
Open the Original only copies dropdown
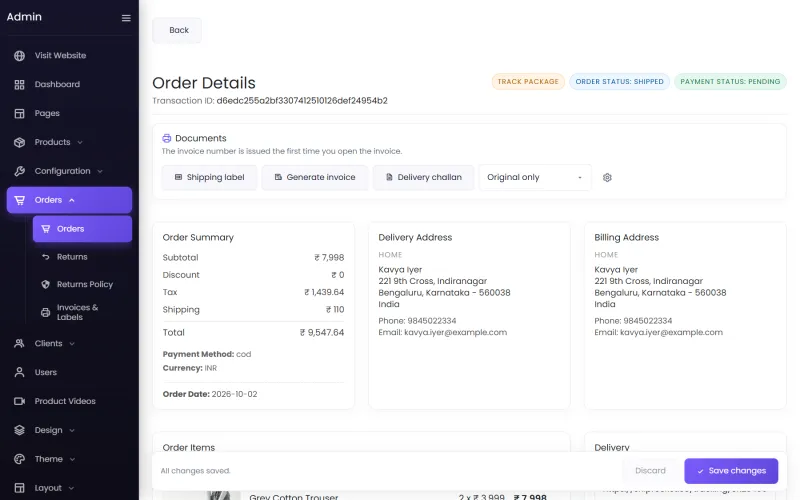coord(535,178)
